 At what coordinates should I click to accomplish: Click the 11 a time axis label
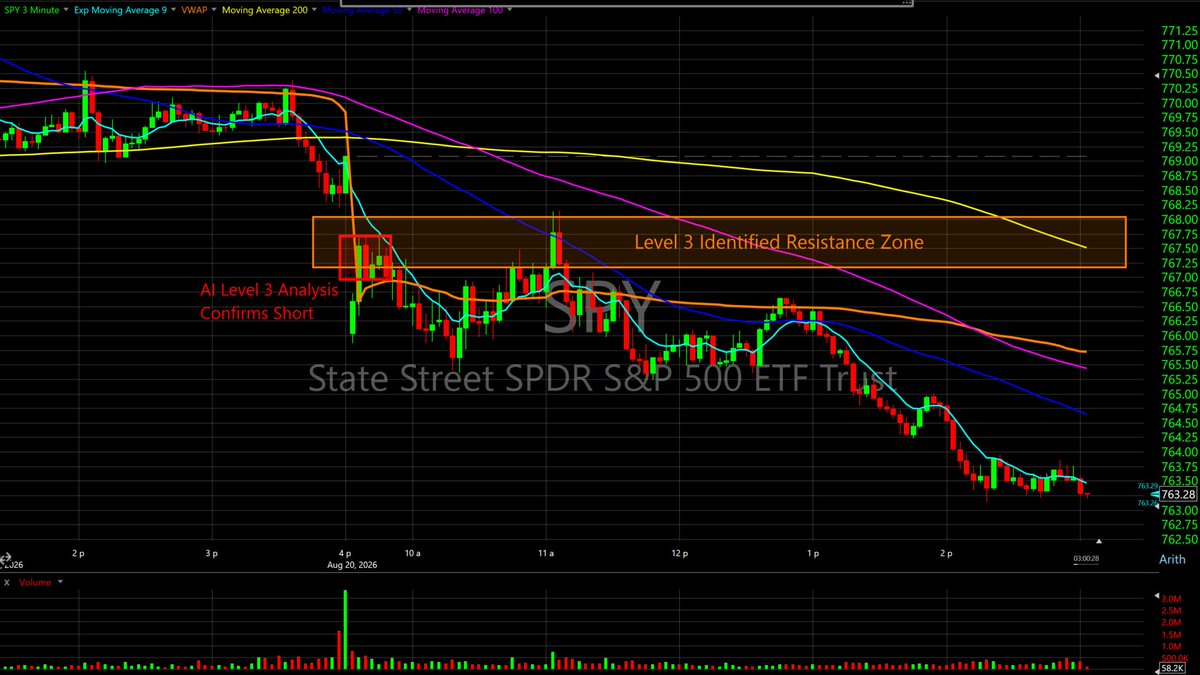point(546,553)
